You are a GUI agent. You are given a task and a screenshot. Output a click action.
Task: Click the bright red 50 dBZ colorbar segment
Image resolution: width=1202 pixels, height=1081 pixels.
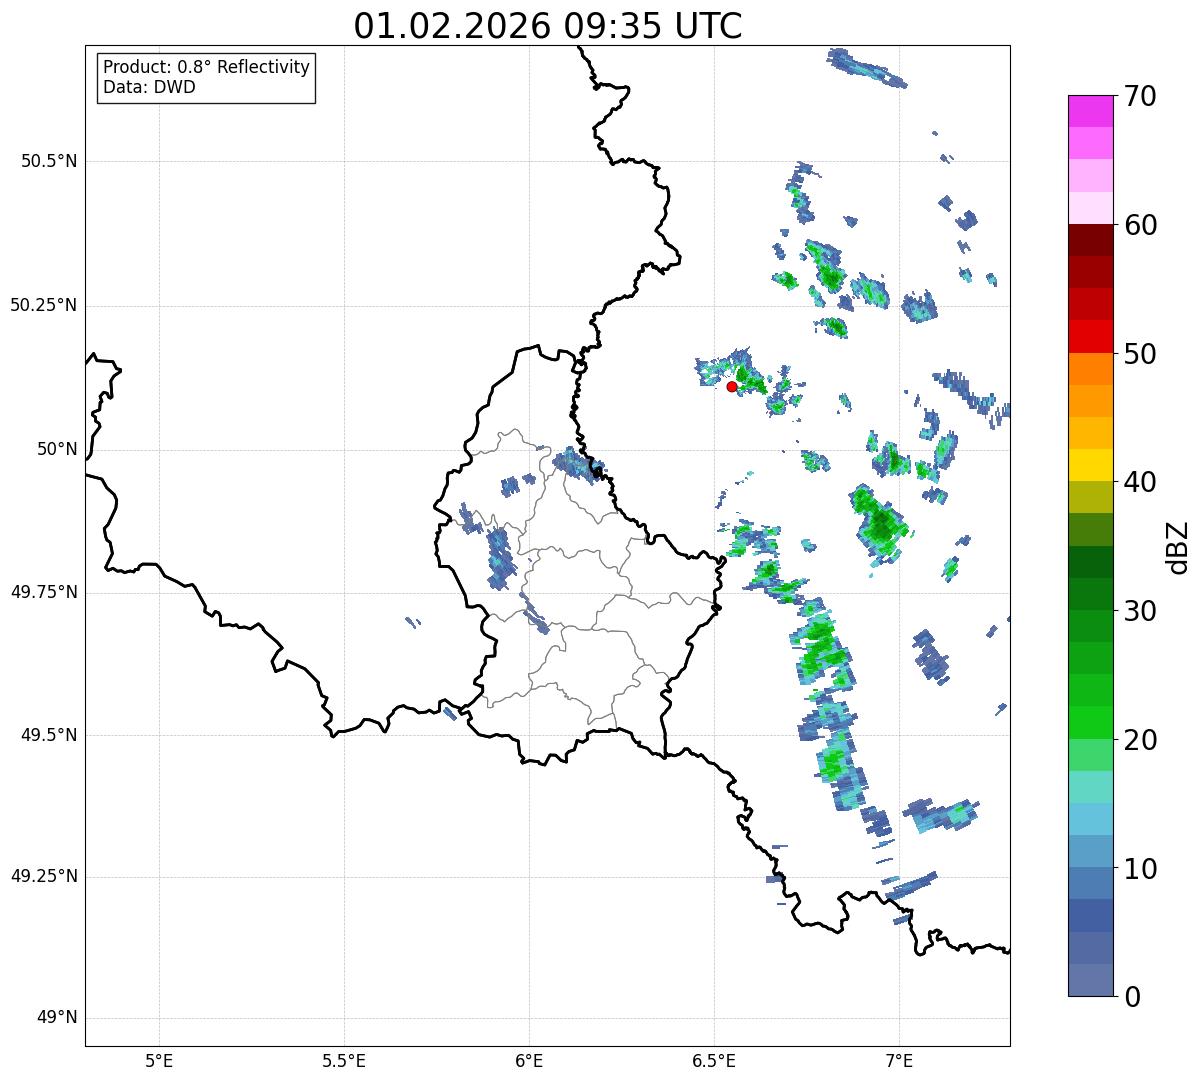(1091, 336)
